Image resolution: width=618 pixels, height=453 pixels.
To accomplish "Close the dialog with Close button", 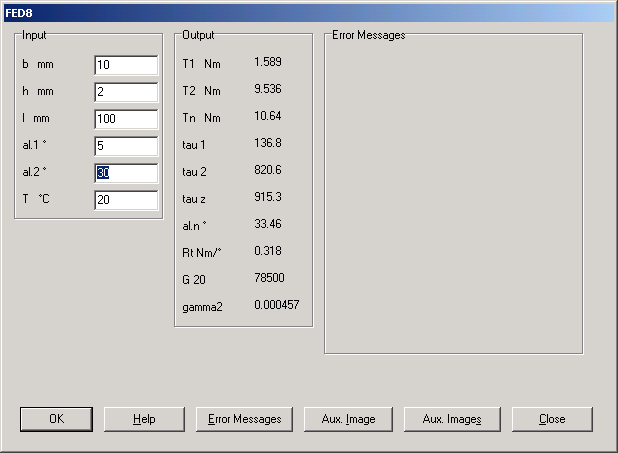I will tap(551, 419).
